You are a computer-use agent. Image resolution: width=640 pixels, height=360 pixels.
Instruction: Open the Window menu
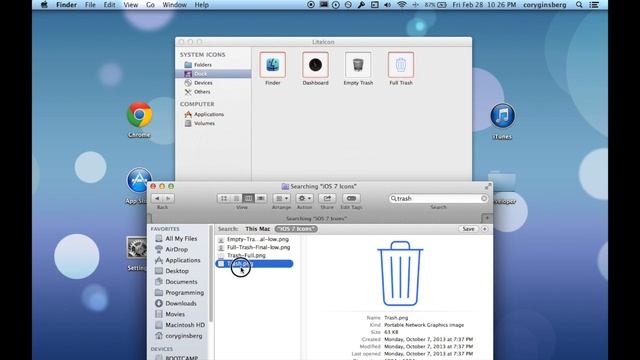point(174,5)
